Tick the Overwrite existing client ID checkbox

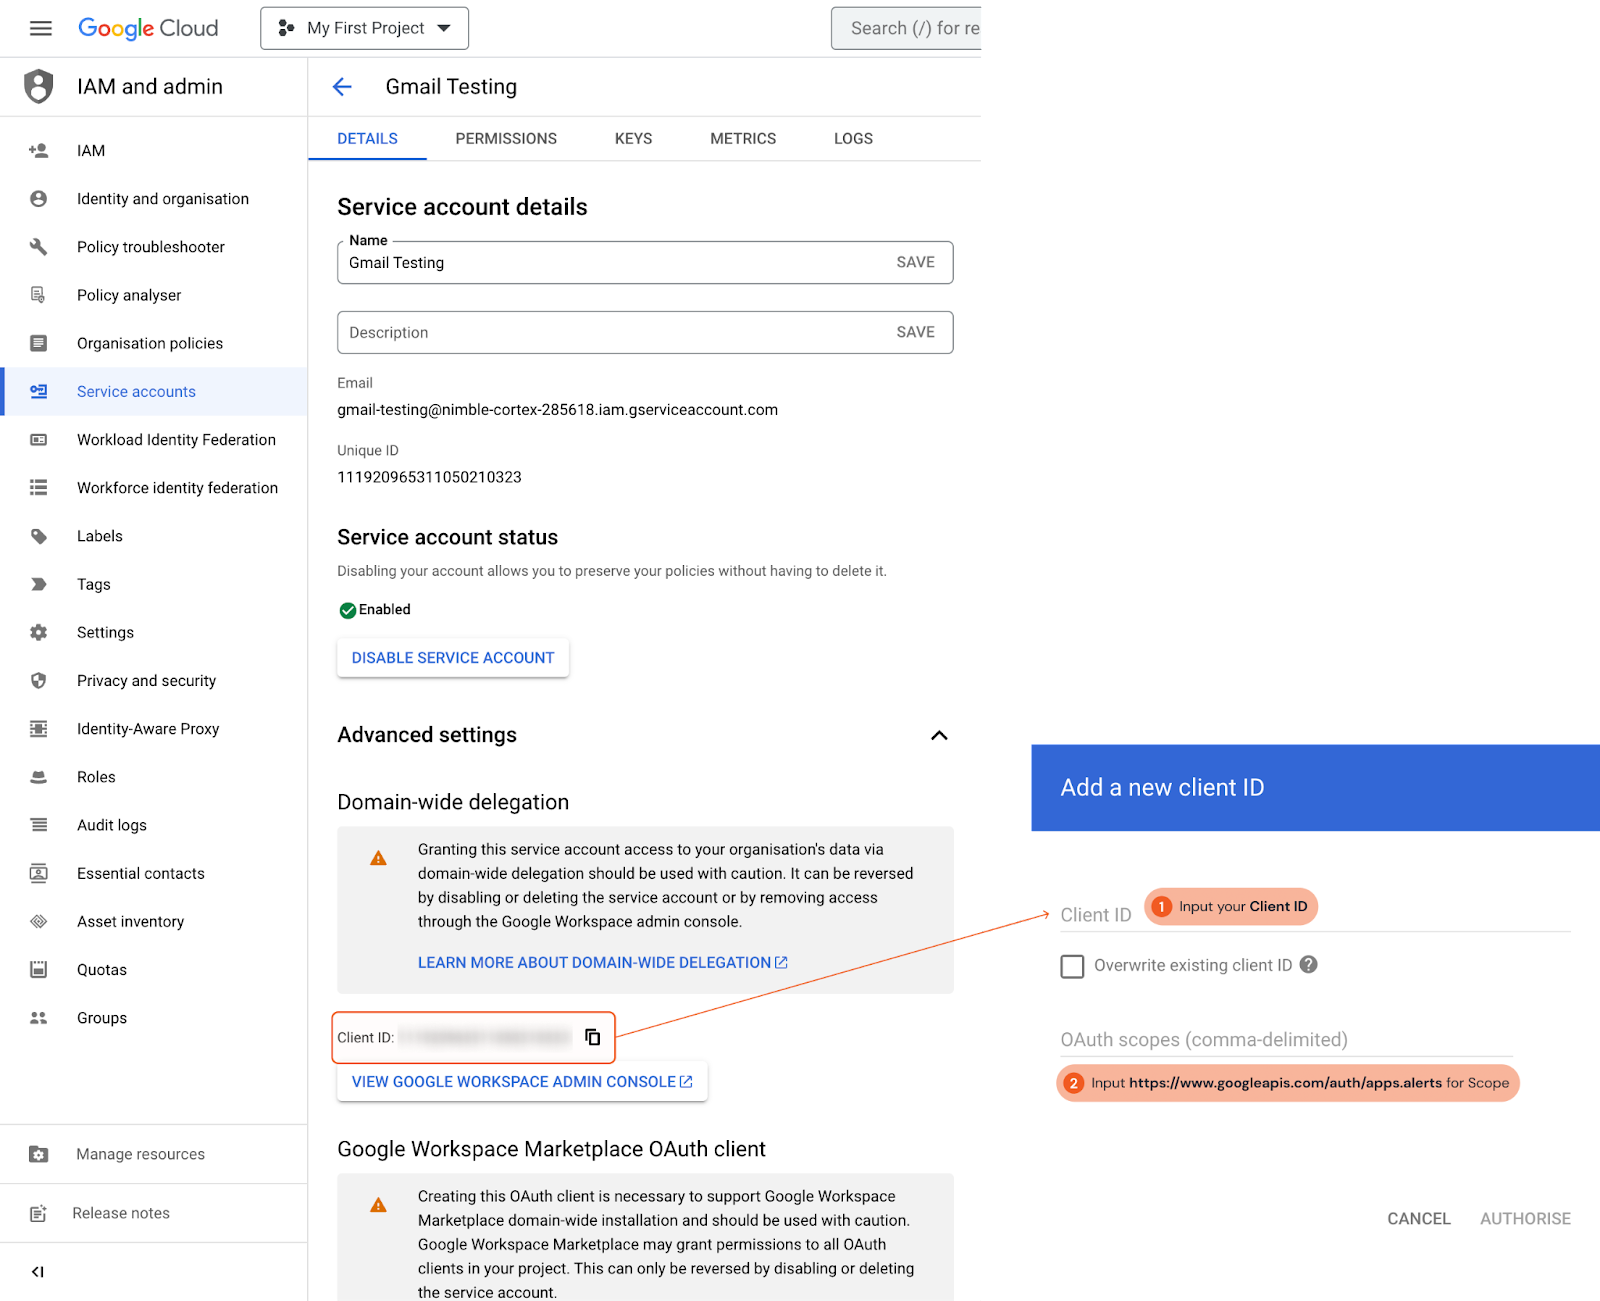point(1072,966)
